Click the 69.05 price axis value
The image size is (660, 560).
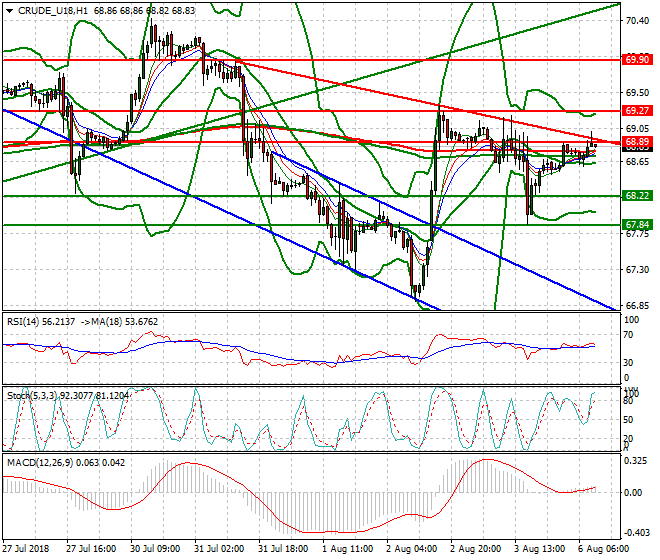(637, 128)
